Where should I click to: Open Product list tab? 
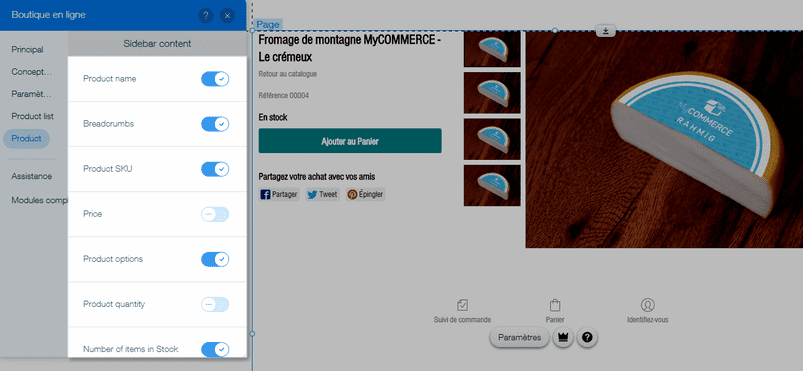click(x=32, y=116)
